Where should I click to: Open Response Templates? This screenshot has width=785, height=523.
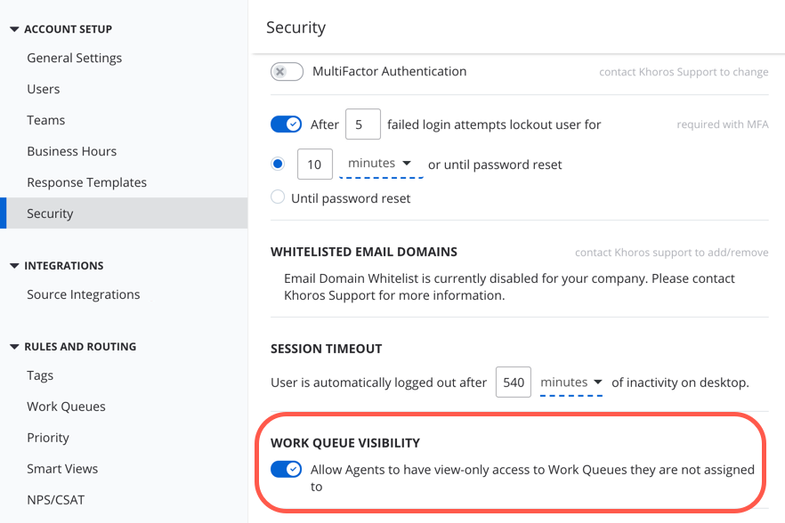coord(87,183)
